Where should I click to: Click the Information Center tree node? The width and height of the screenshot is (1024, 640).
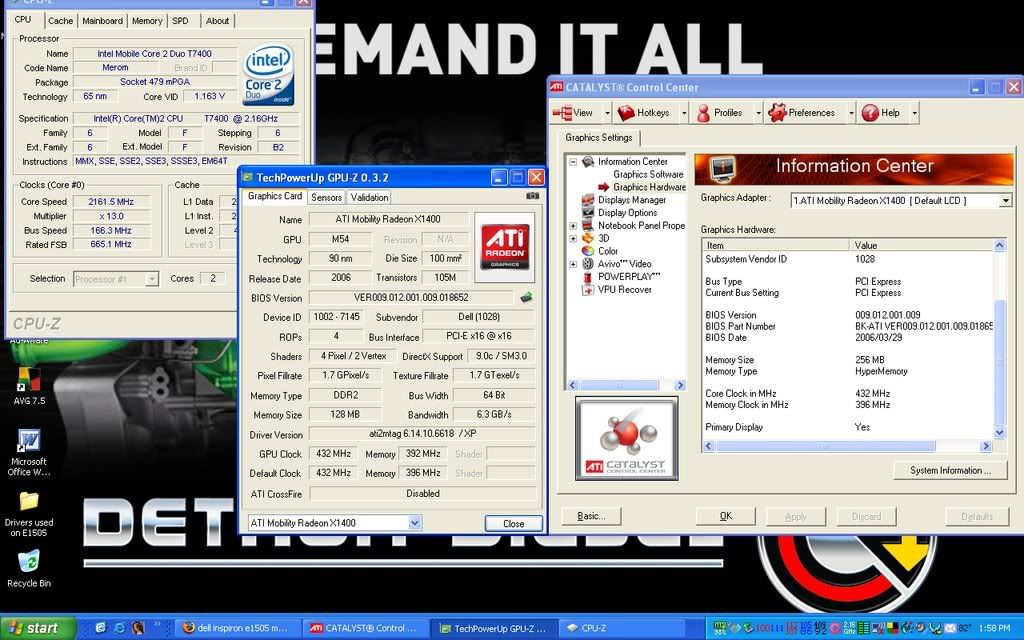click(x=625, y=161)
